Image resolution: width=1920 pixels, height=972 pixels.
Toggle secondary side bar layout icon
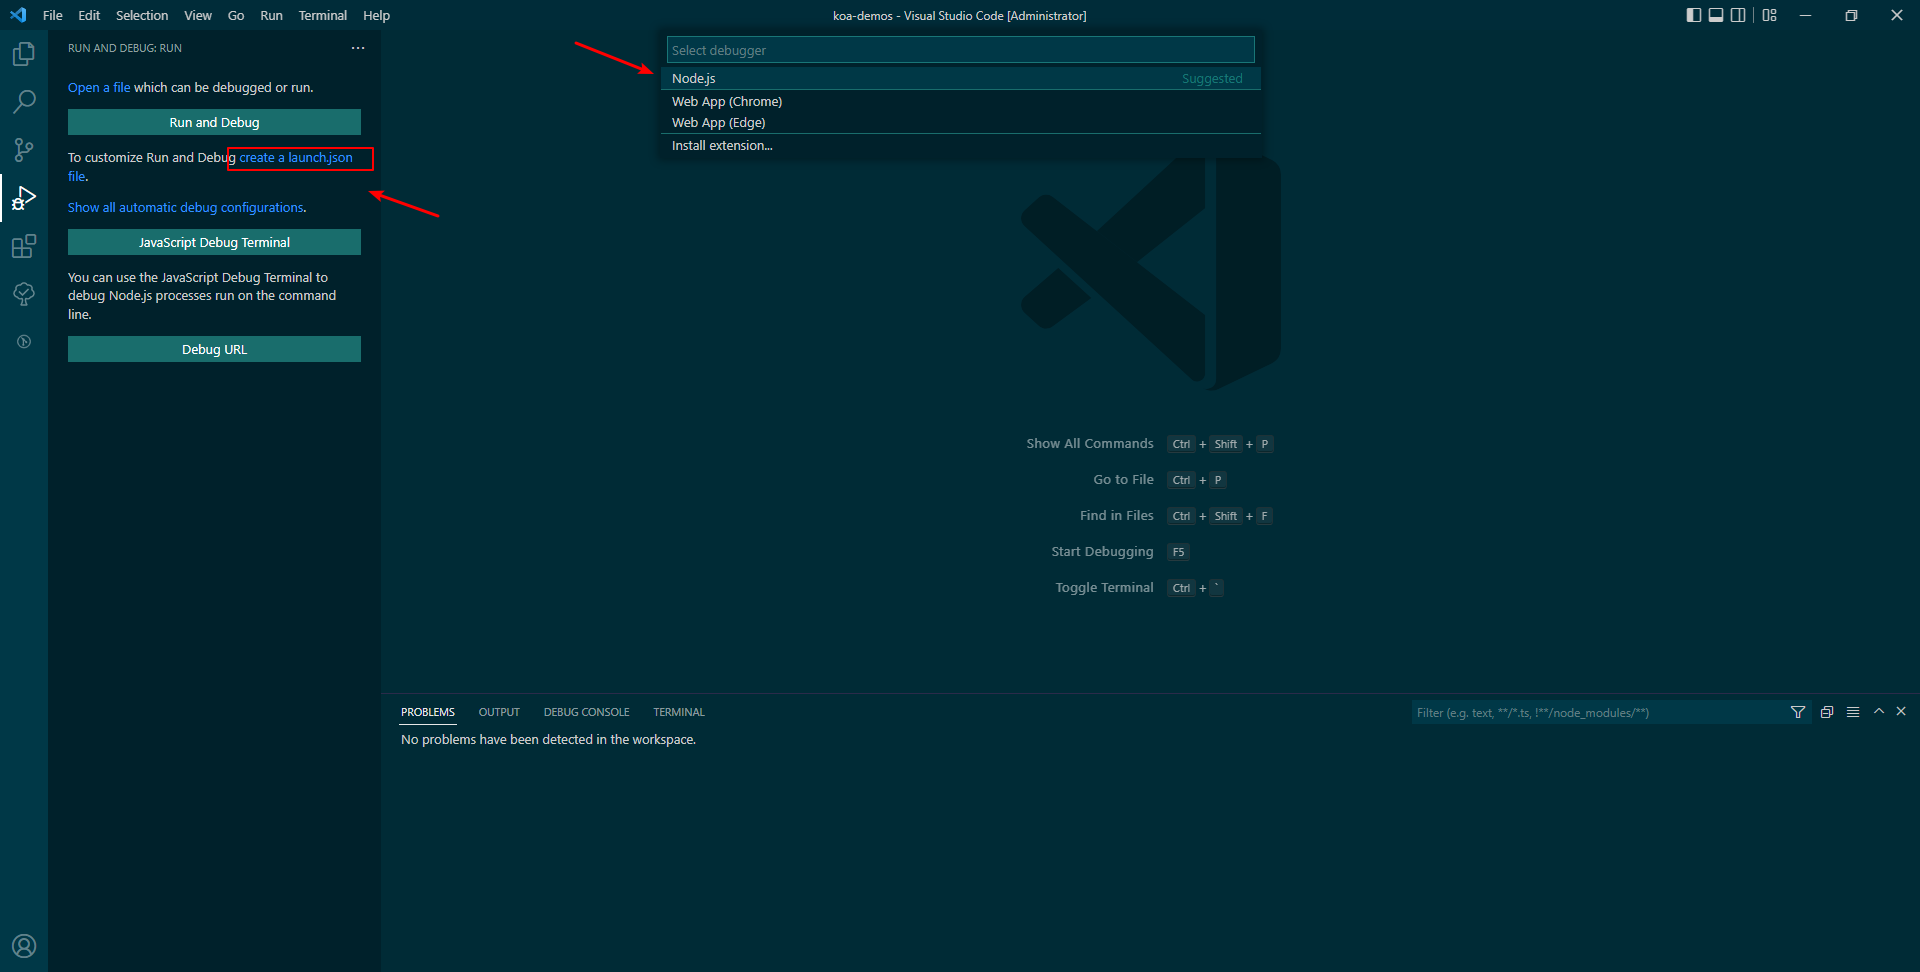pyautogui.click(x=1738, y=15)
